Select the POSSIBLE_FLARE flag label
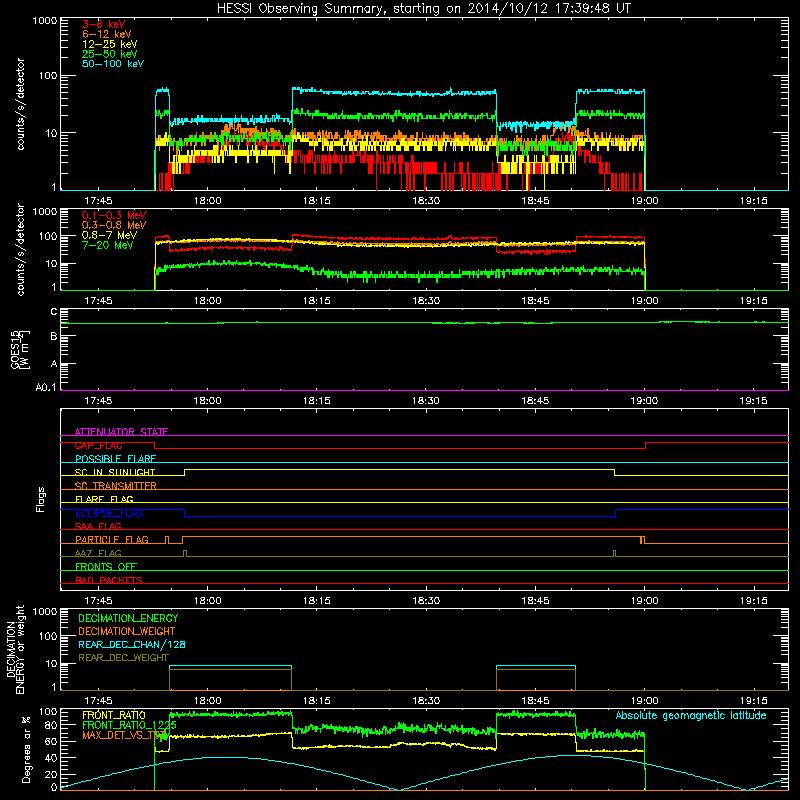The image size is (800, 800). pos(115,459)
